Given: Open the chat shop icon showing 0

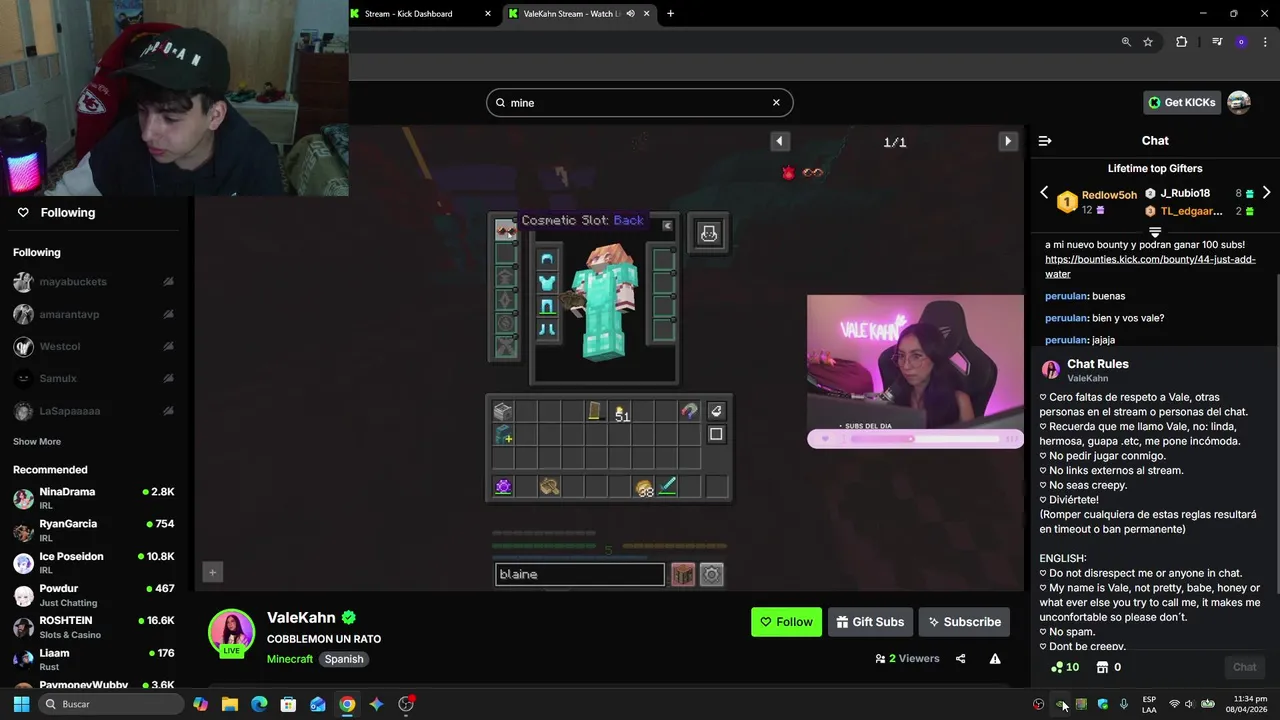Looking at the screenshot, I should click(1108, 667).
